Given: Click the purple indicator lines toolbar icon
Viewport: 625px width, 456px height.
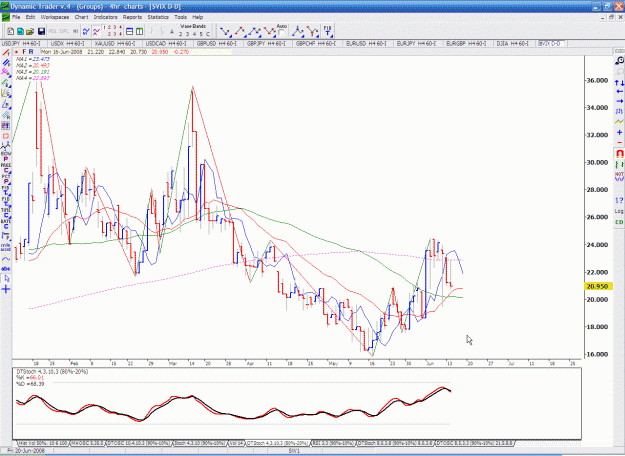Looking at the screenshot, I should click(x=96, y=31).
